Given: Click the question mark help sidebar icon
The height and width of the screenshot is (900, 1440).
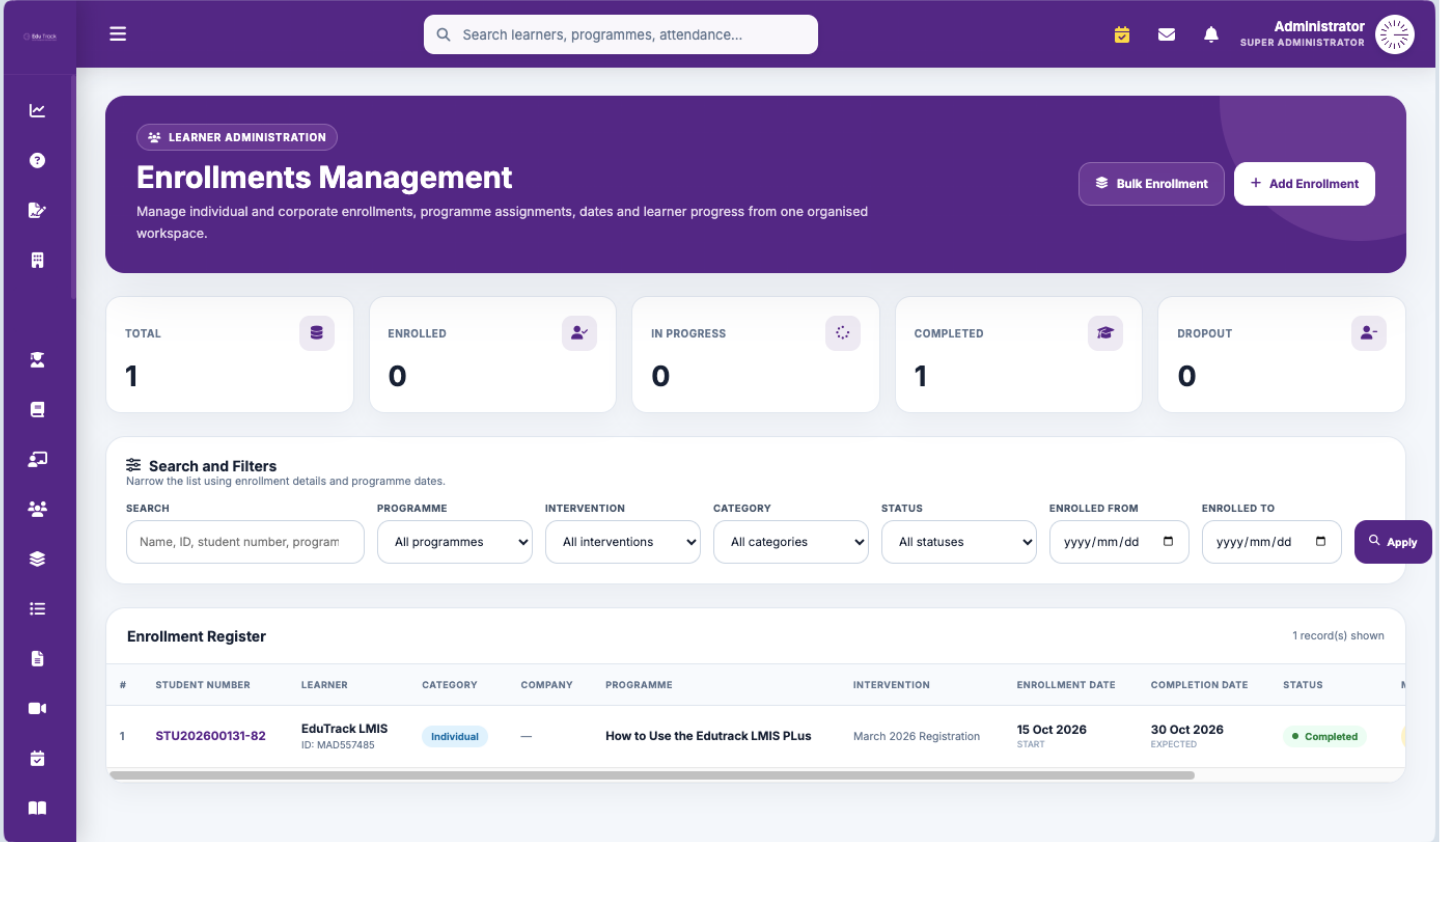Looking at the screenshot, I should (37, 161).
